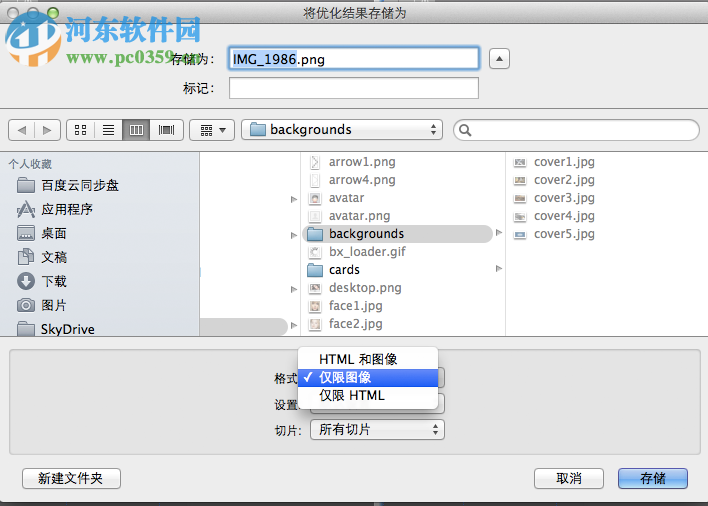708x506 pixels.
Task: Switch to icon view mode
Action: (x=80, y=130)
